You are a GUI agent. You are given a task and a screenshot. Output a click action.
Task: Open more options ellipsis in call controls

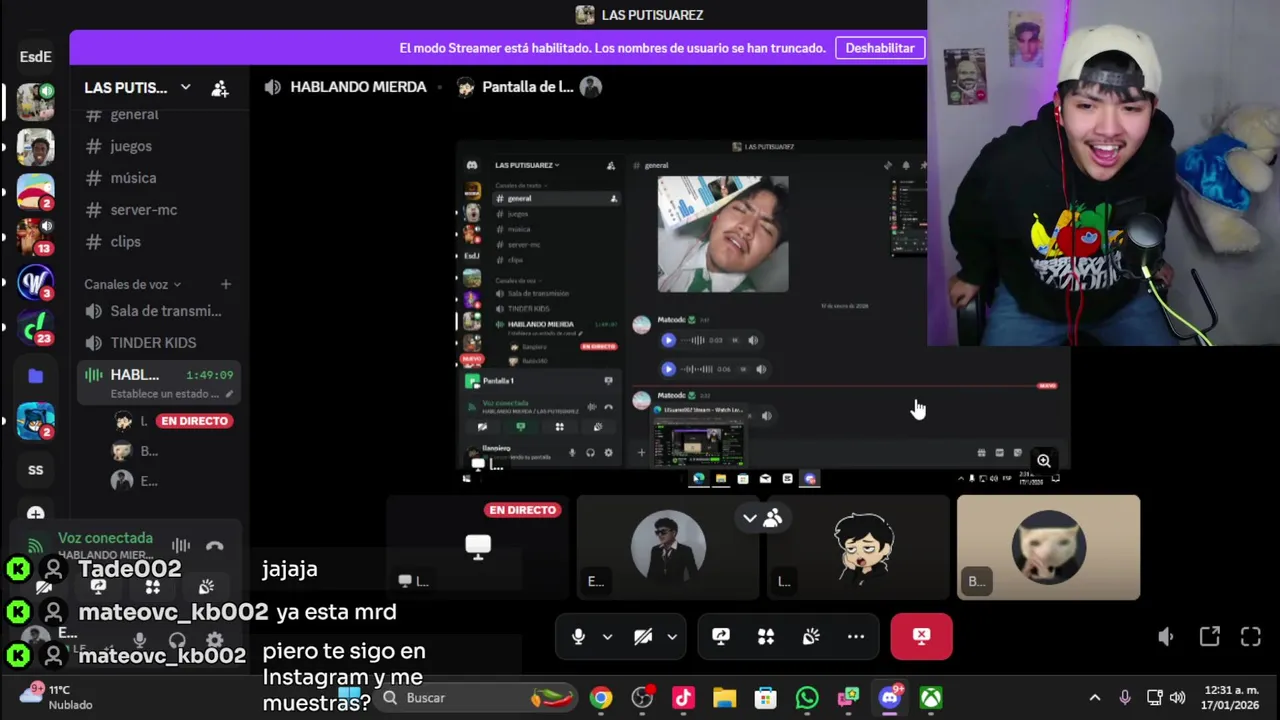tap(856, 637)
